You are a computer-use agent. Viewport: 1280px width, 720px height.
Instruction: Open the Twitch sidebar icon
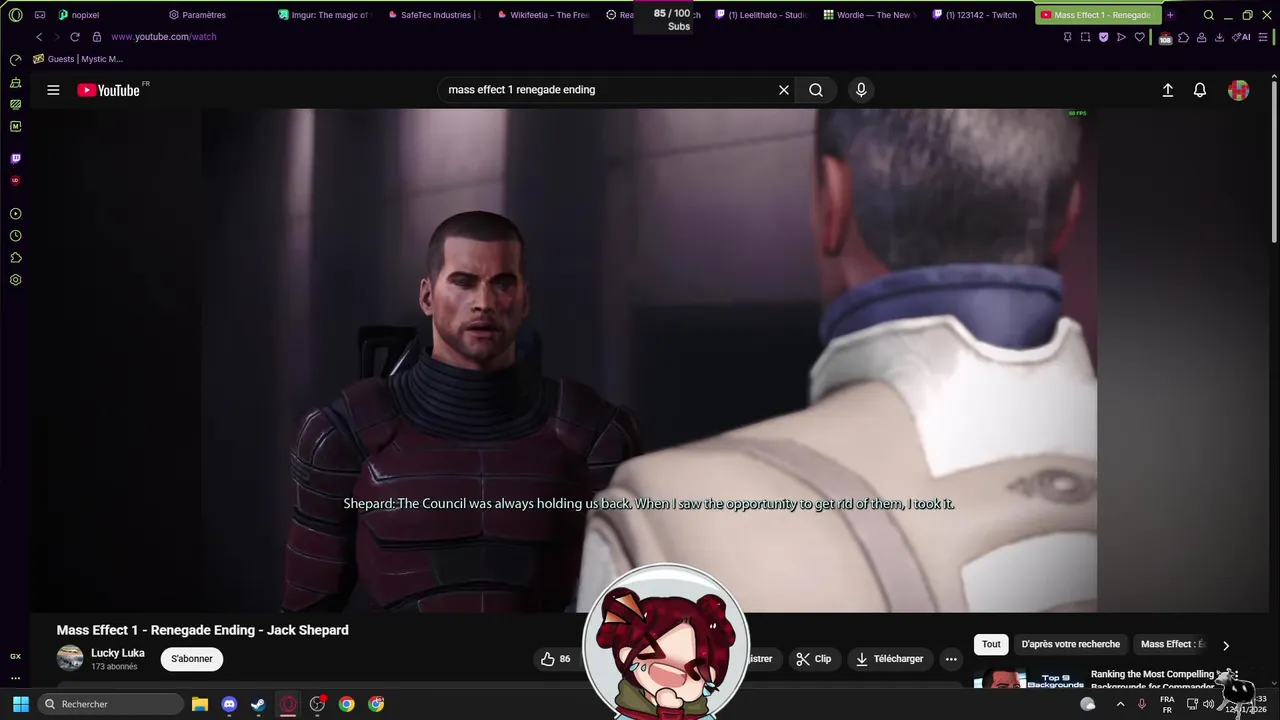point(15,158)
